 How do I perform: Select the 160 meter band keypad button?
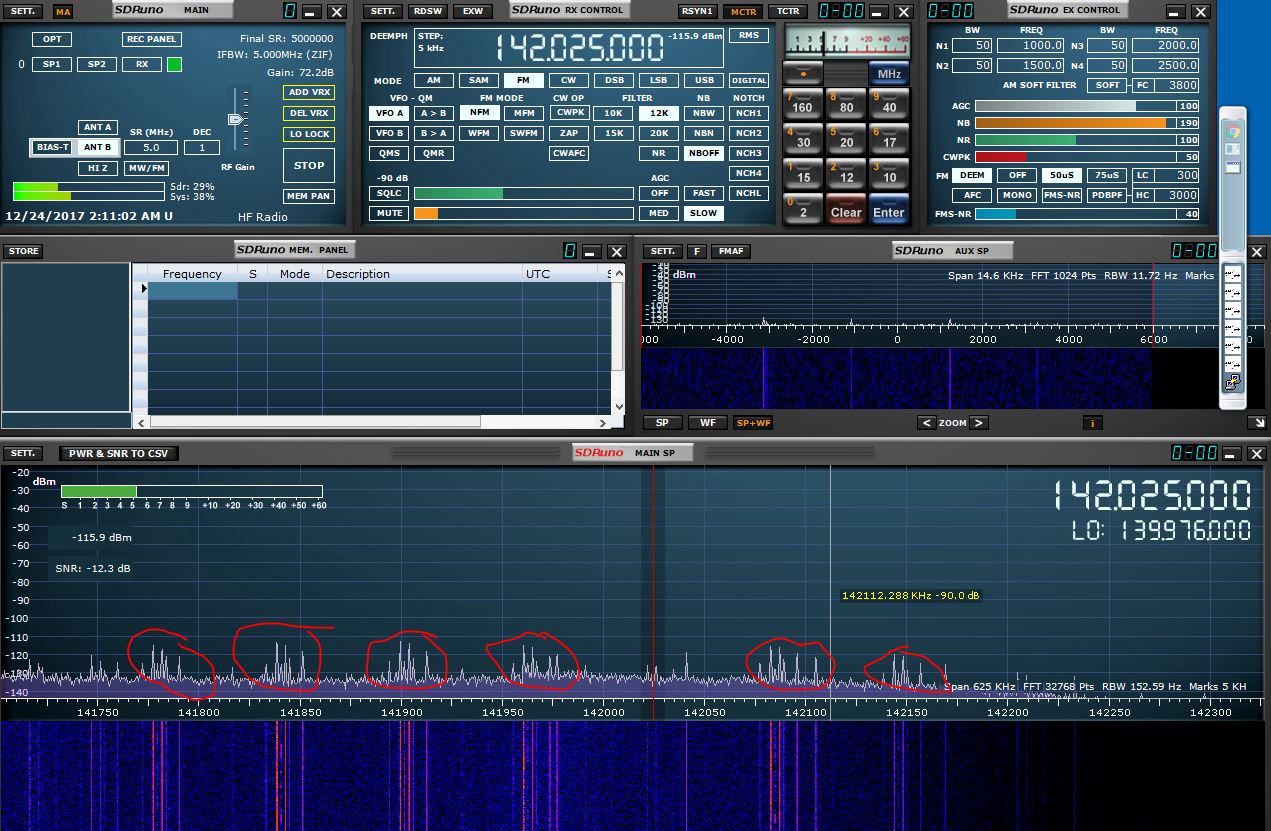802,103
